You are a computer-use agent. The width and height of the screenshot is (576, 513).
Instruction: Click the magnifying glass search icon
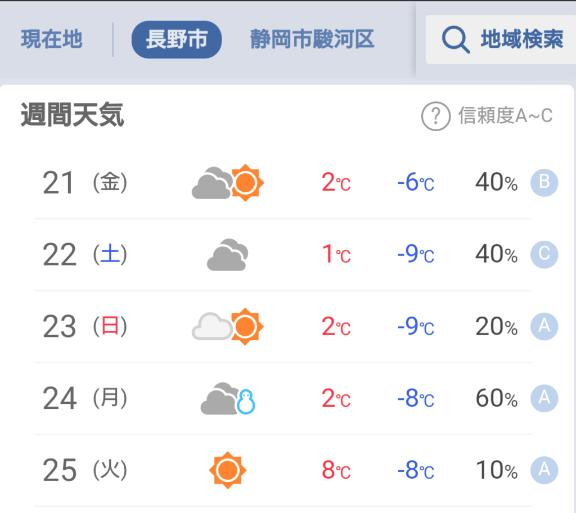click(456, 39)
